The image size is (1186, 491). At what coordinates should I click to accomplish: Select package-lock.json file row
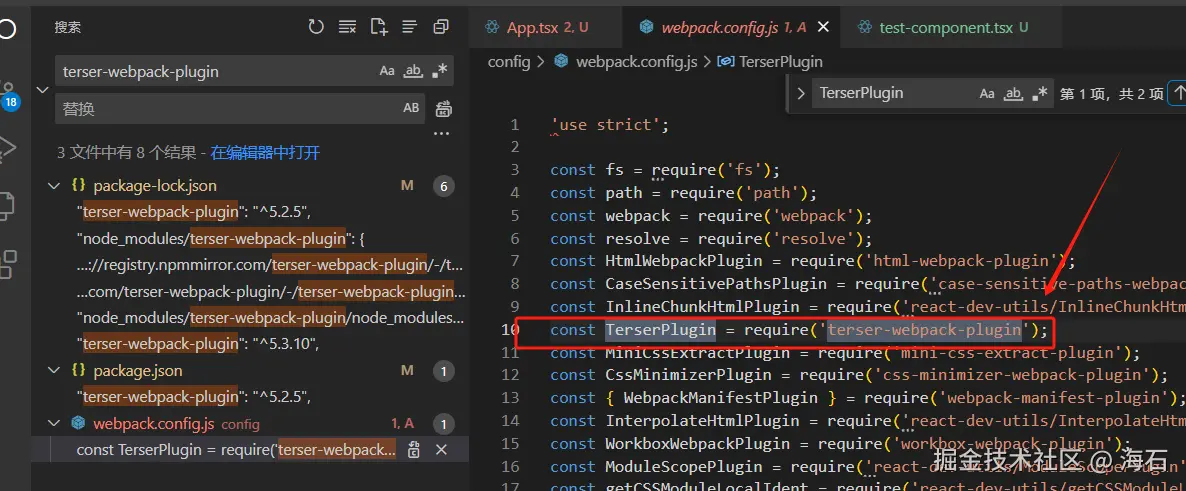(x=250, y=185)
